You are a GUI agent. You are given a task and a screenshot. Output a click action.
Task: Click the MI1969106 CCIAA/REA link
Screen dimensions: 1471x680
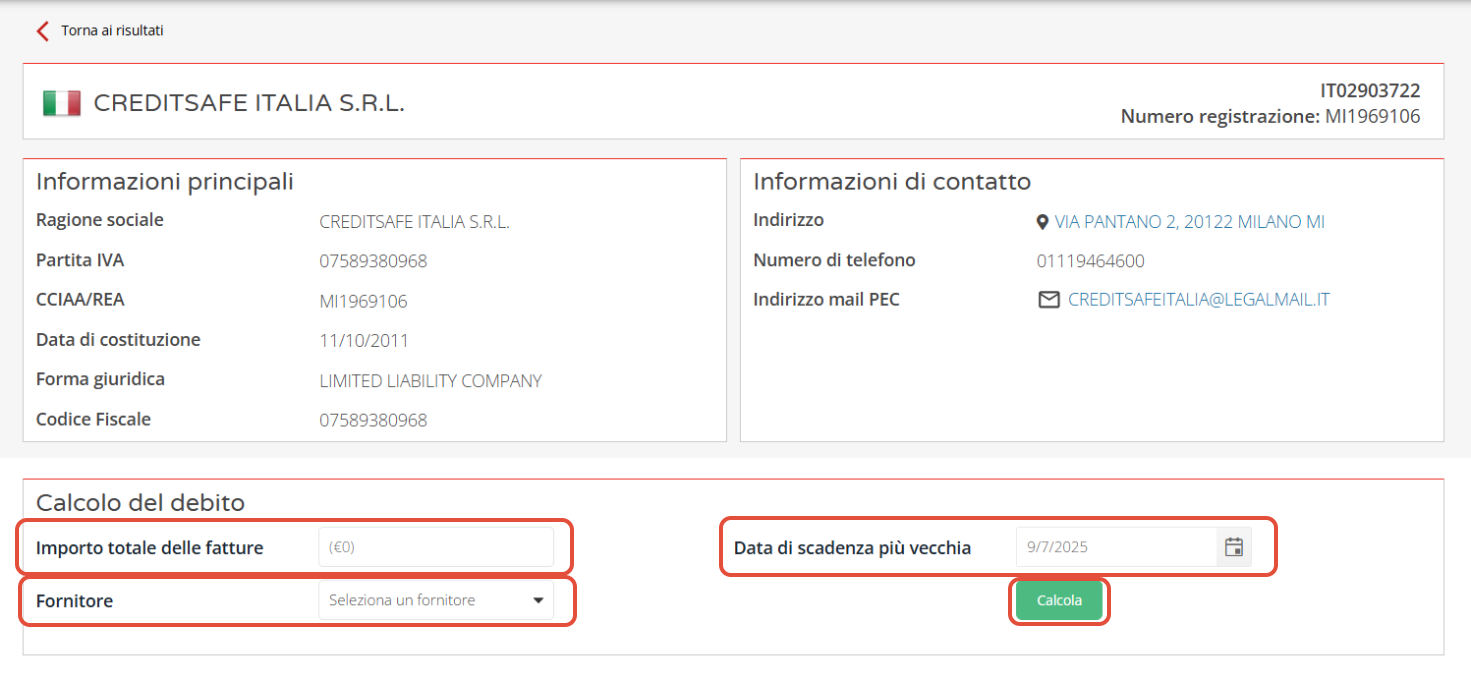(x=363, y=301)
